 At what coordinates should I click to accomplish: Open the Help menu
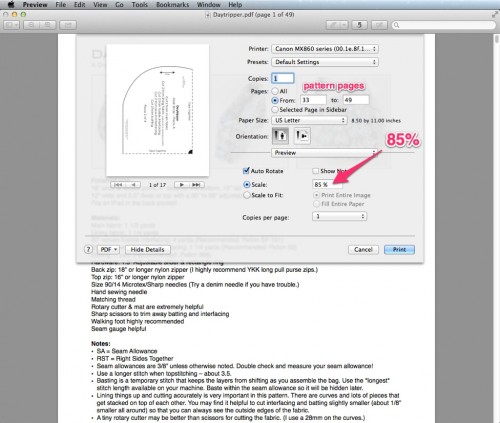[235, 5]
